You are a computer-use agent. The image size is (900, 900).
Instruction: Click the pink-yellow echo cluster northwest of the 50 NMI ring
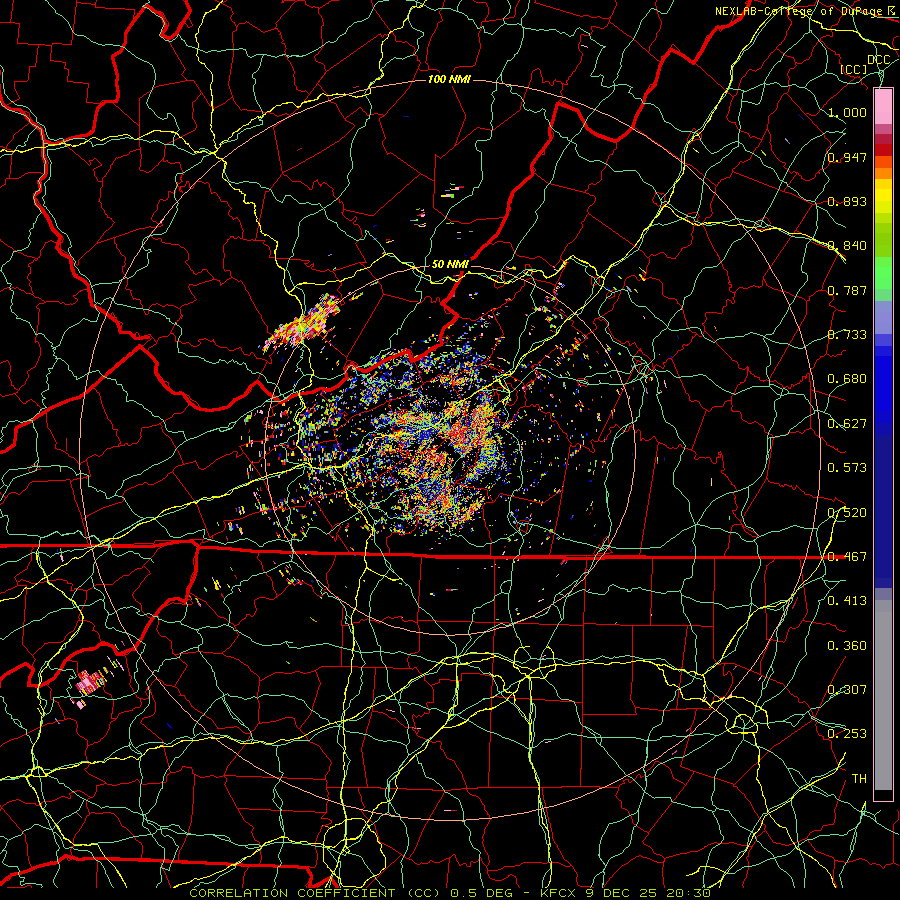pyautogui.click(x=301, y=324)
